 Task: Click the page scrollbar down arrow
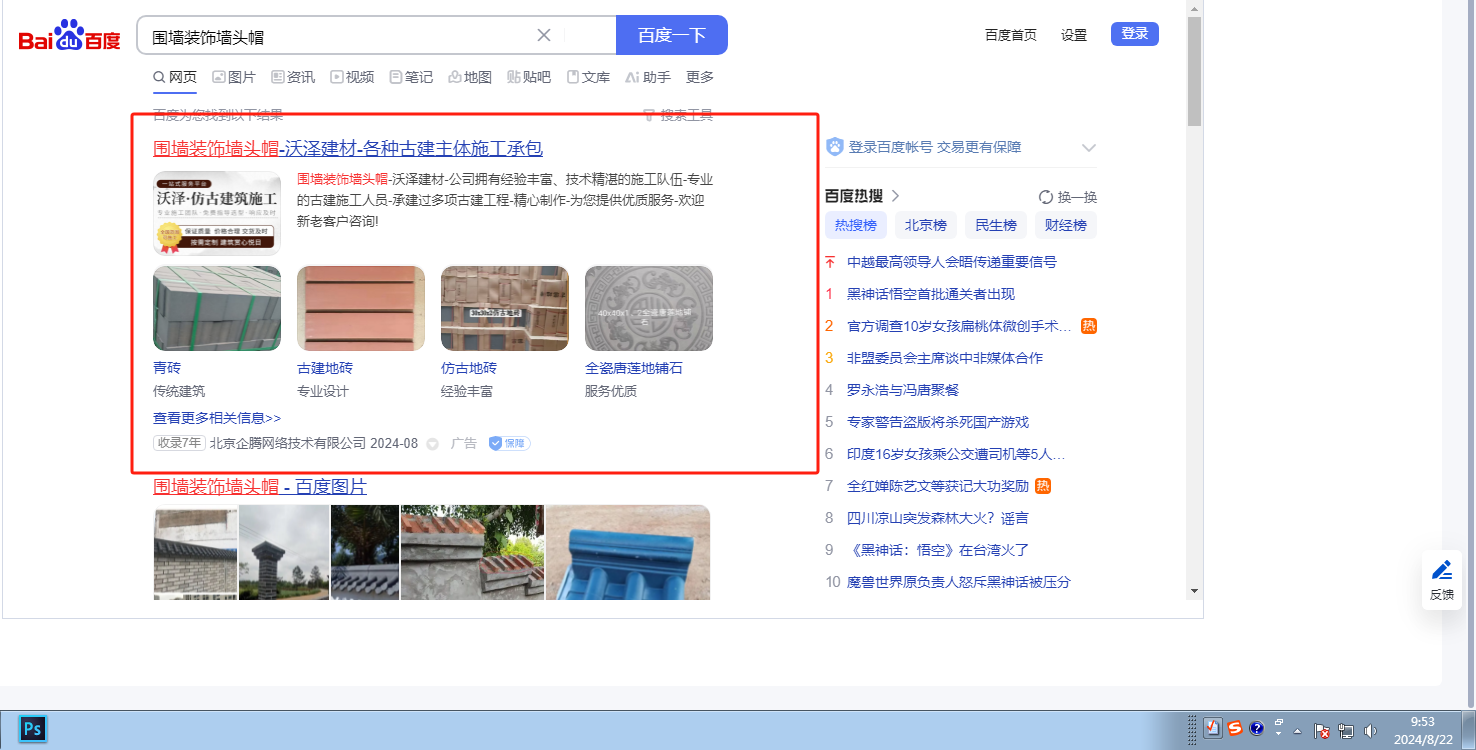[1194, 591]
